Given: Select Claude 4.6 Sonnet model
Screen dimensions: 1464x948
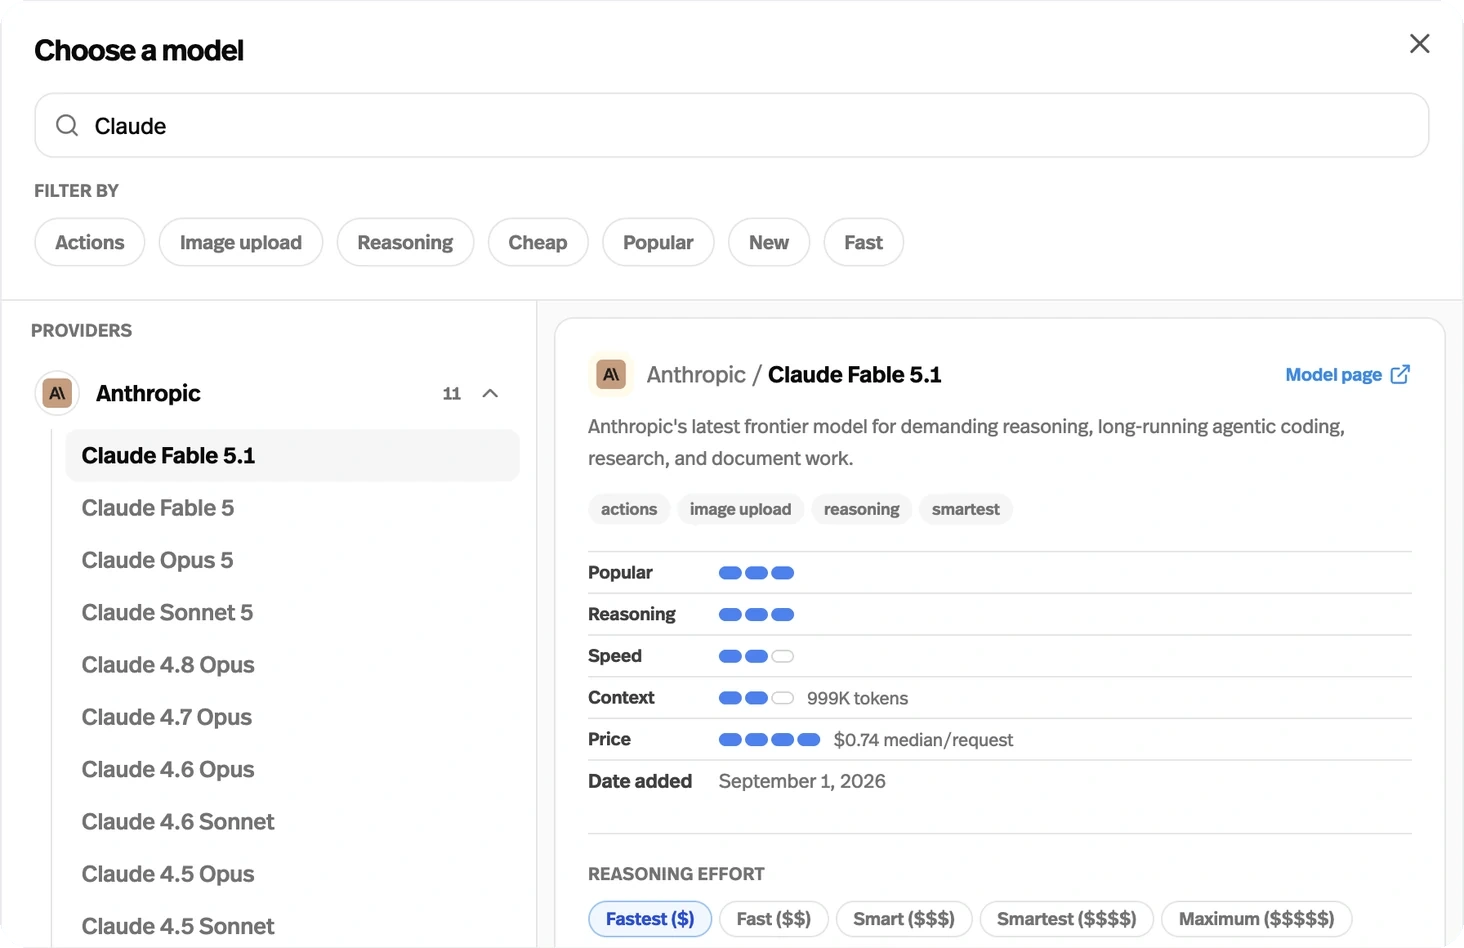Looking at the screenshot, I should (293, 822).
